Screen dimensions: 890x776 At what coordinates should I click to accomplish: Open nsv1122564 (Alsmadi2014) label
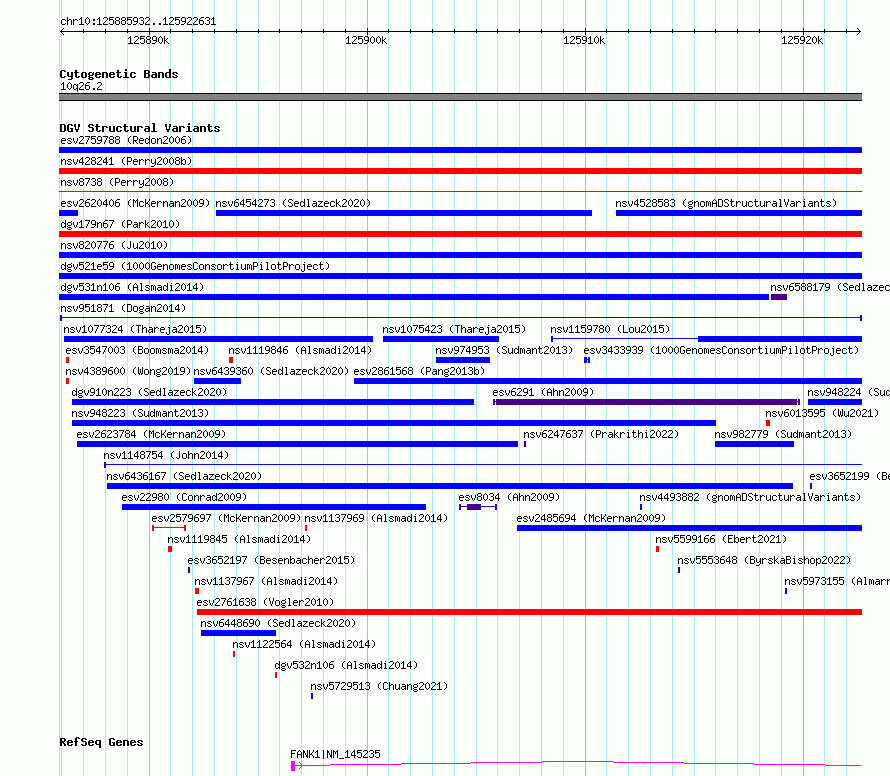(x=304, y=644)
